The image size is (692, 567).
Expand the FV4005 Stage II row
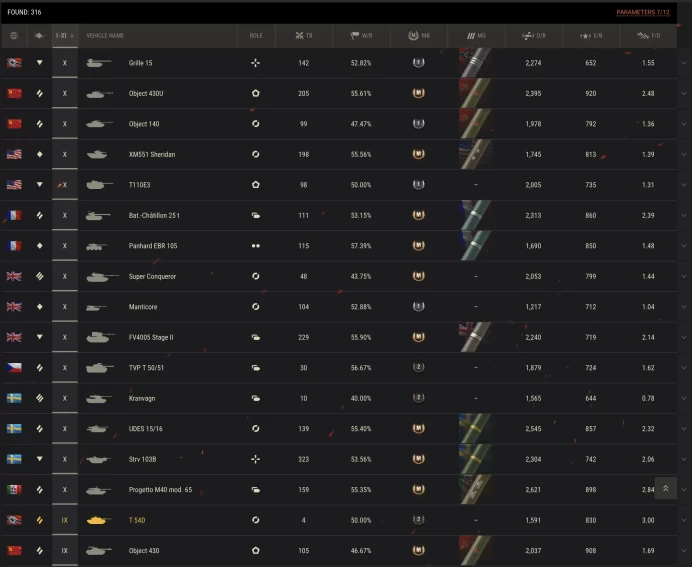point(684,337)
